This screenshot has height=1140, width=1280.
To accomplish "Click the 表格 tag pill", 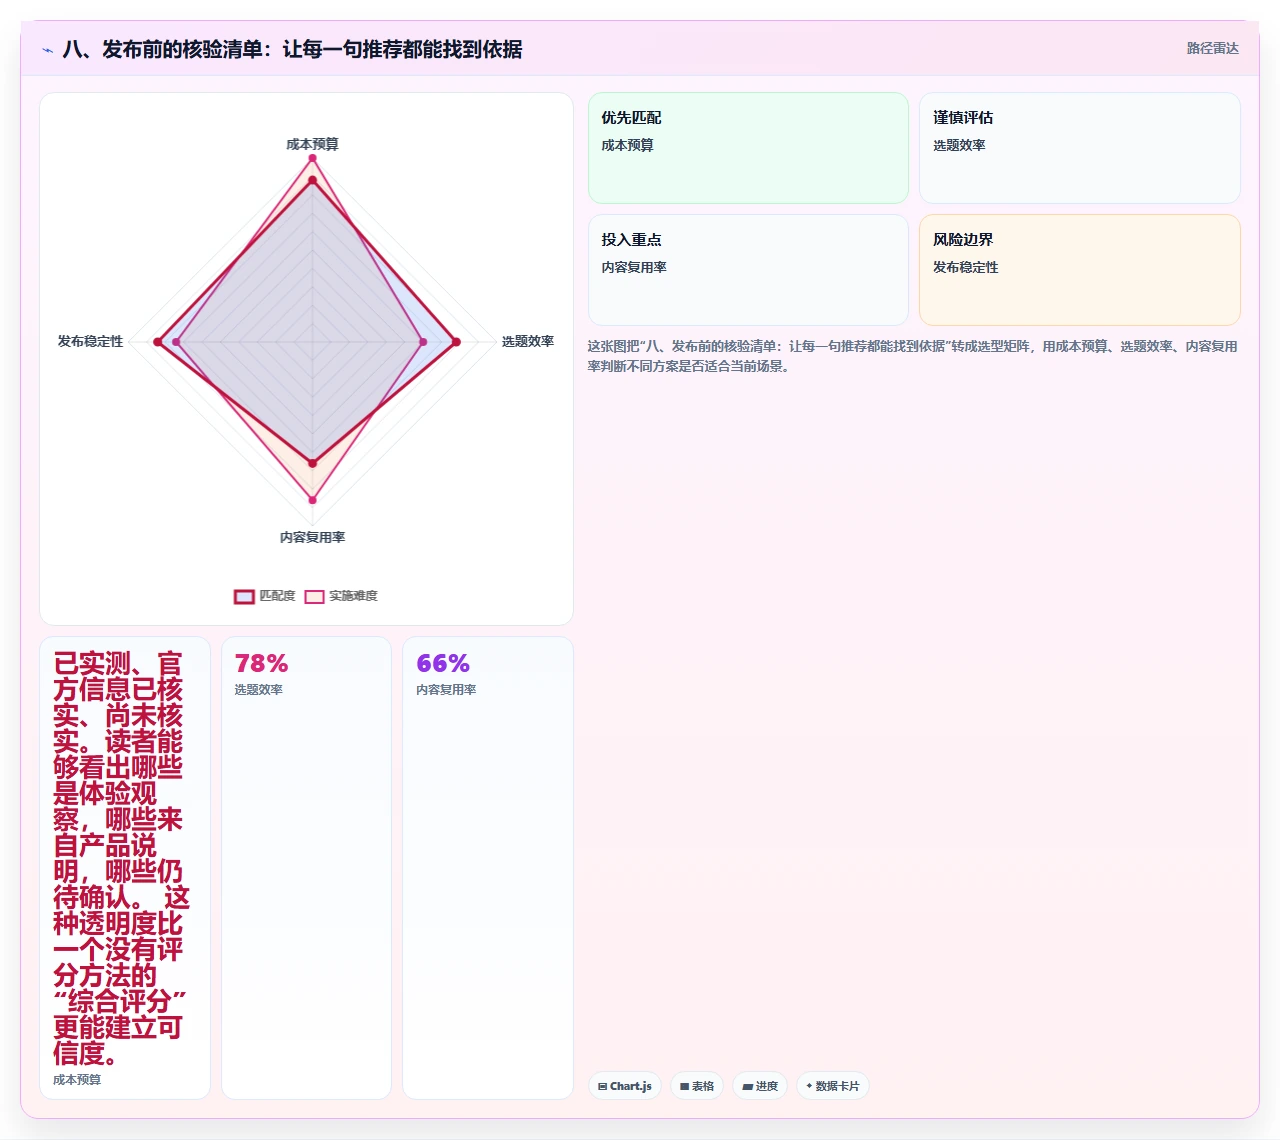I will click(697, 1086).
